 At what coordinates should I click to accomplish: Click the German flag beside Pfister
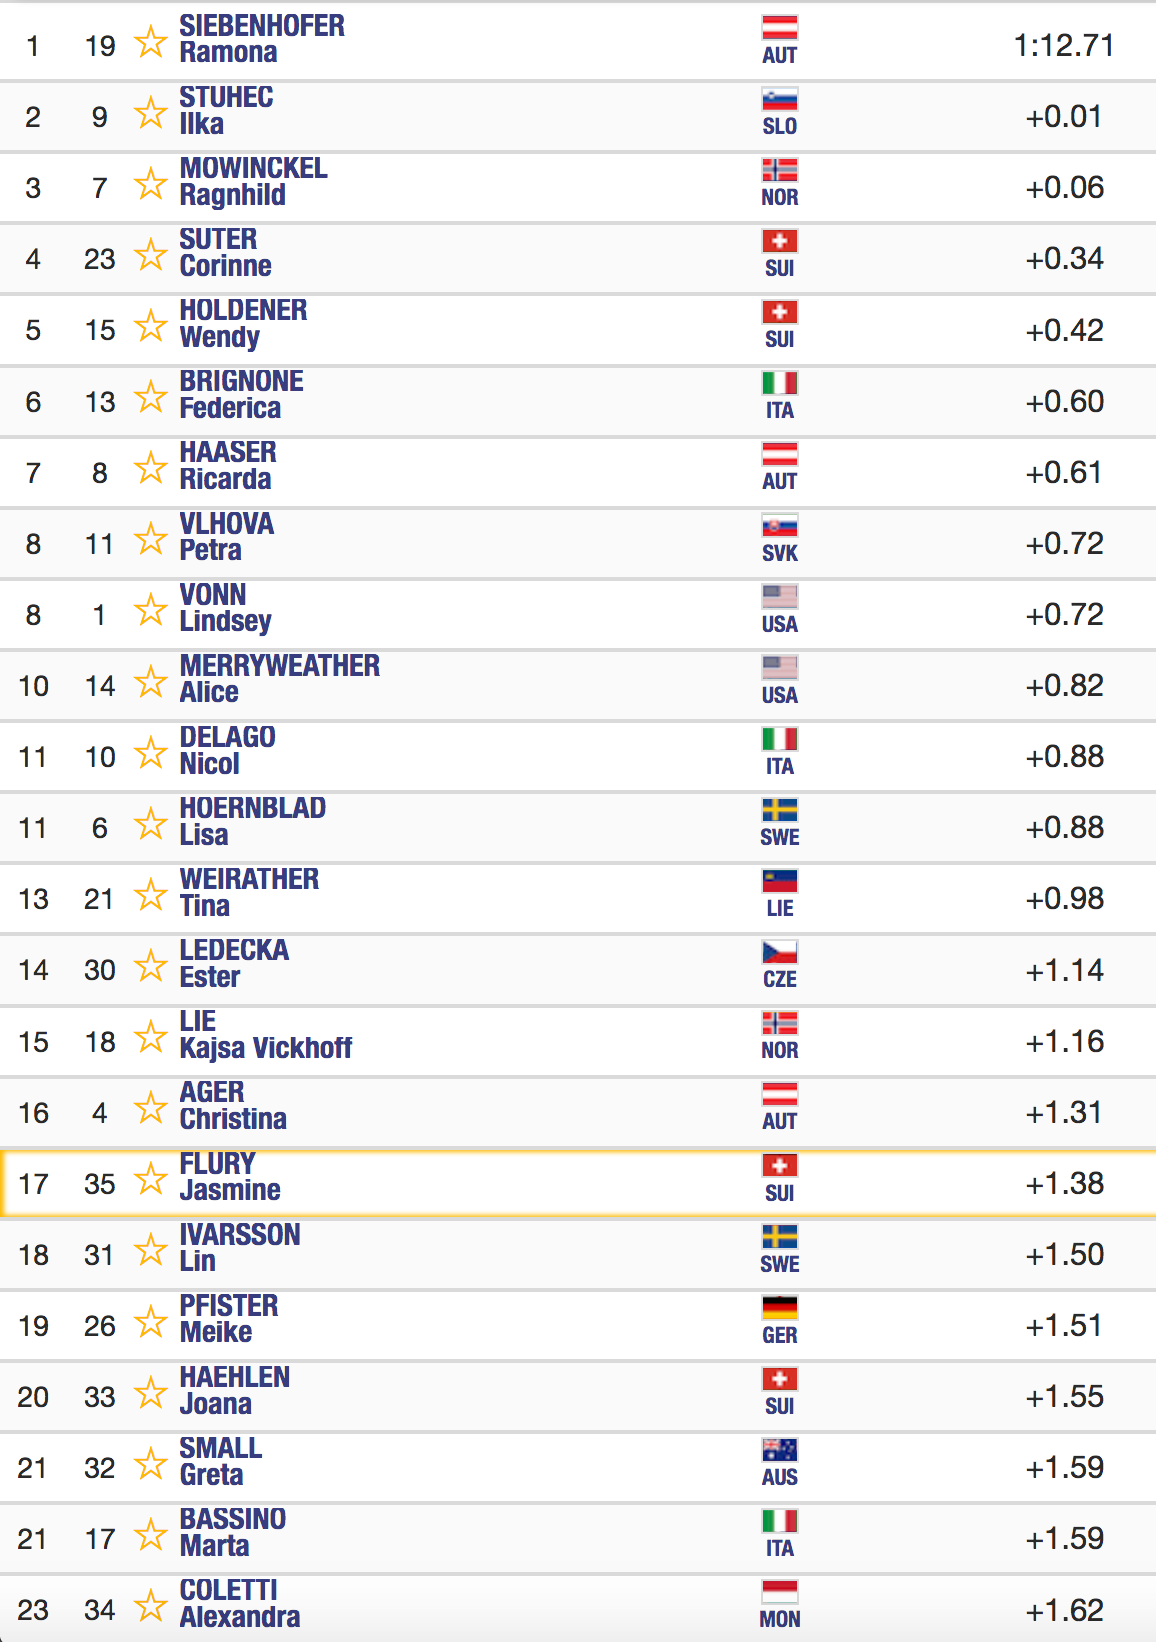(x=780, y=1307)
